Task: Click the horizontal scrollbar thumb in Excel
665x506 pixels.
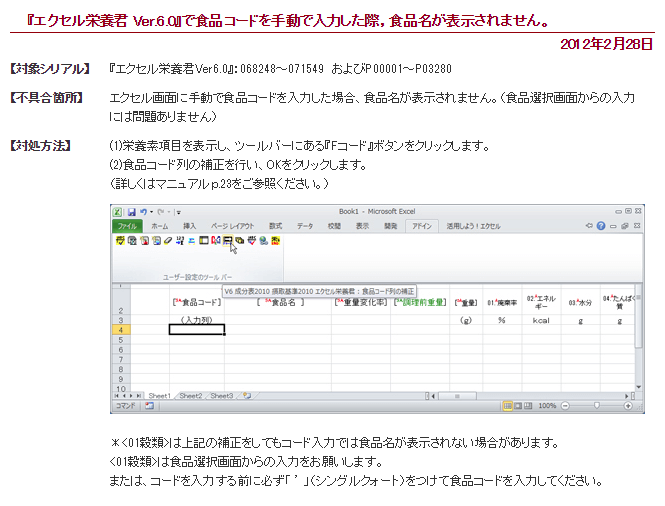Action: [x=457, y=396]
